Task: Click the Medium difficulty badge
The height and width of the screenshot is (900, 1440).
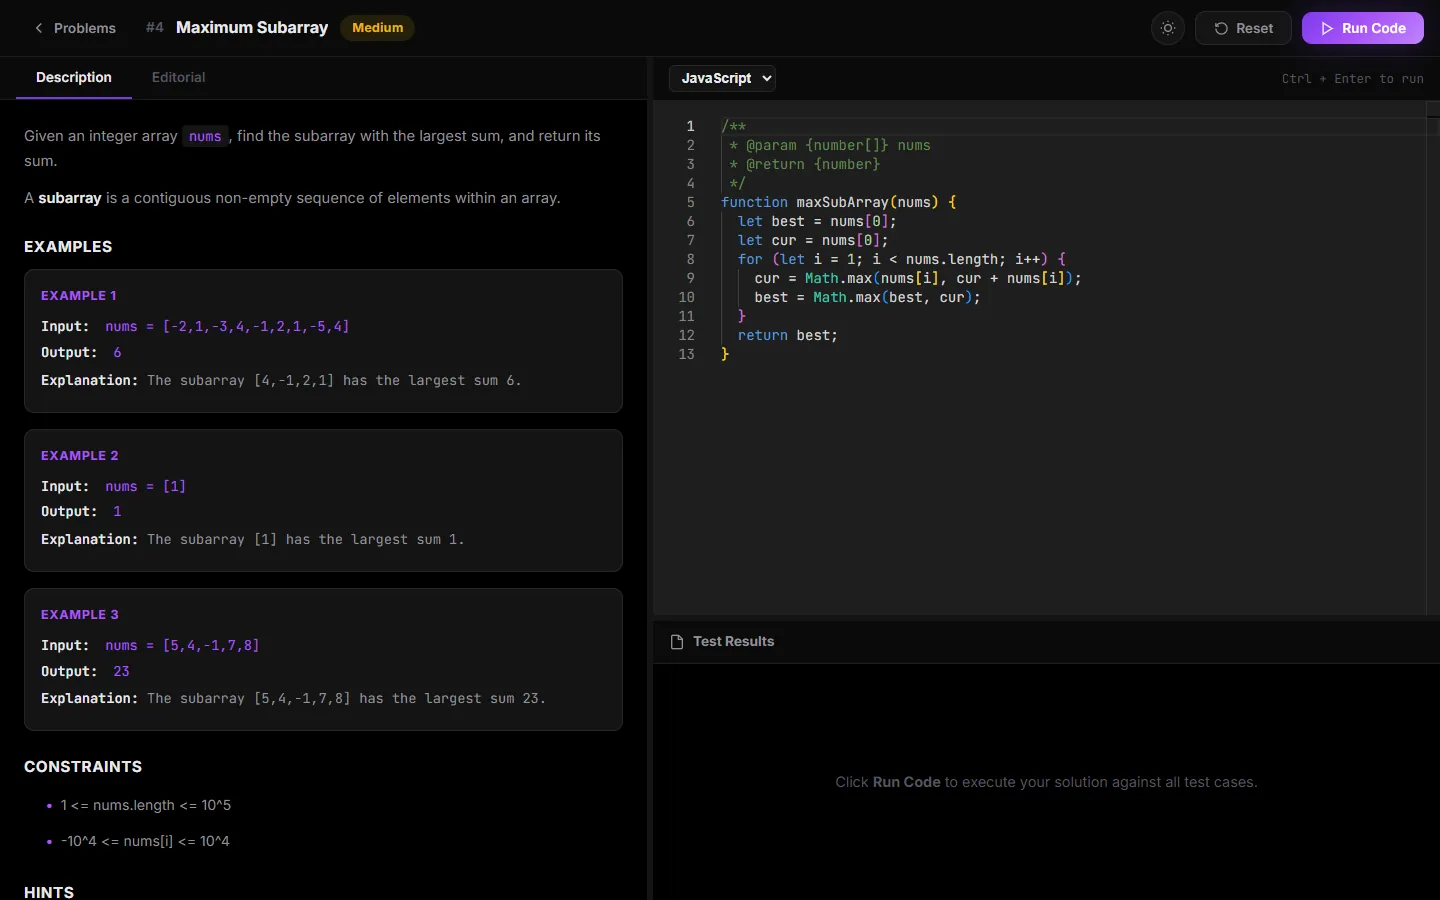Action: (378, 28)
